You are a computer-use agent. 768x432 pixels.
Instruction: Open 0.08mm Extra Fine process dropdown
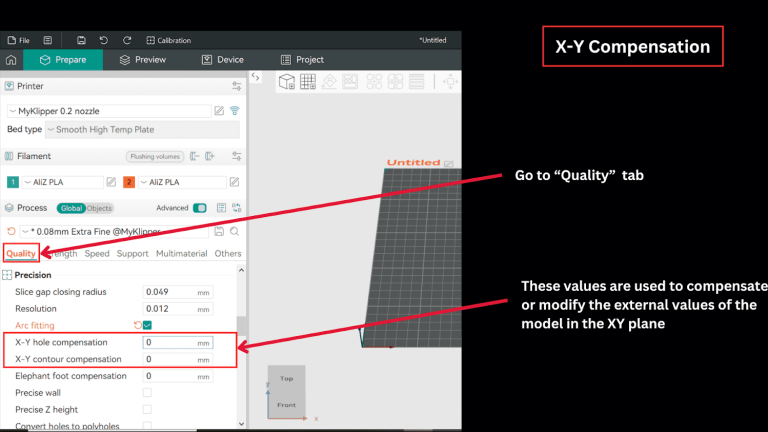(x=114, y=232)
